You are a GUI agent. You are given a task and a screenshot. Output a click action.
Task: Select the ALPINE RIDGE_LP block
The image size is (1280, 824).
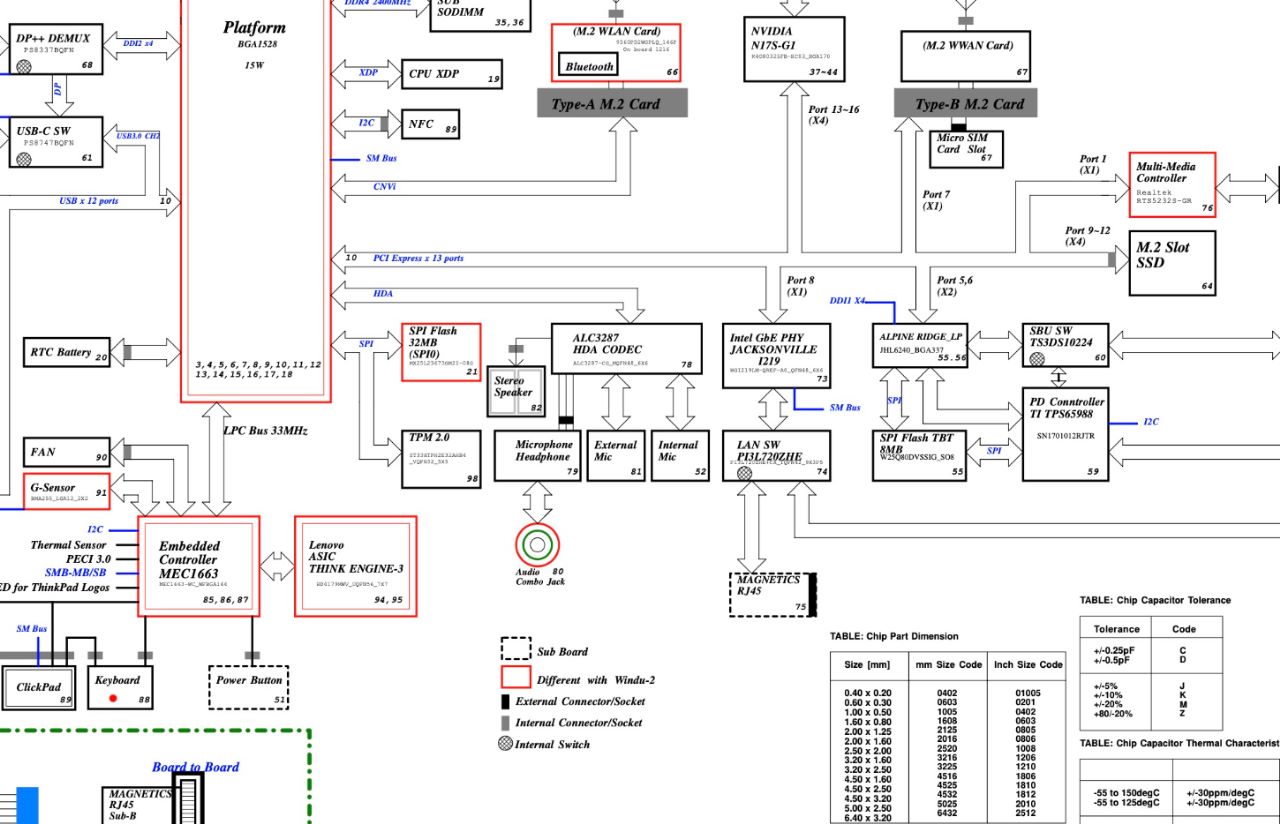click(920, 345)
